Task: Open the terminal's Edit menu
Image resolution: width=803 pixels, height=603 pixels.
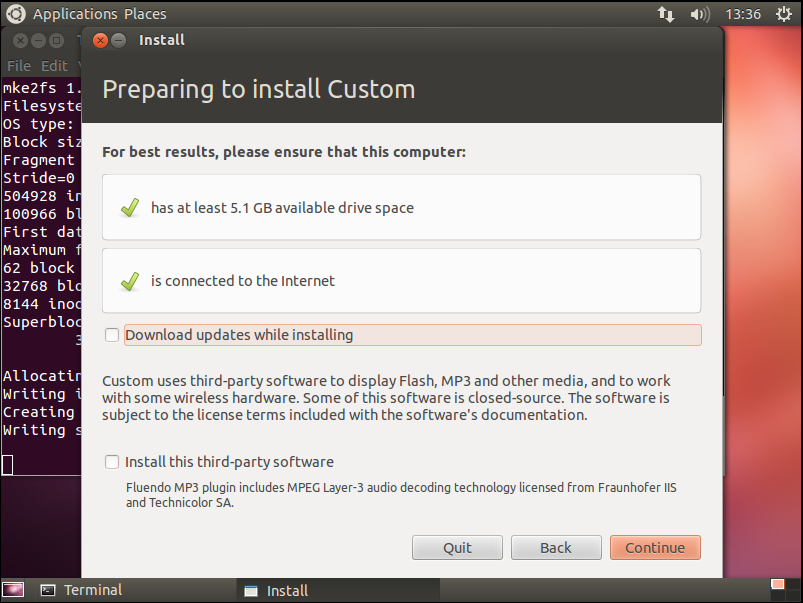Action: point(54,66)
